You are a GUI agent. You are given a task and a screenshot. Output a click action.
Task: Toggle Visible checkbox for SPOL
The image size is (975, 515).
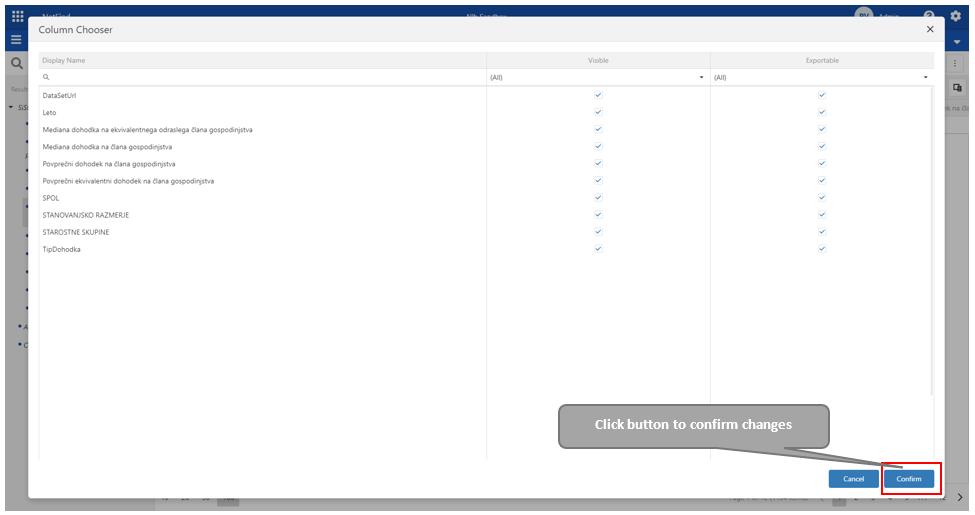pos(598,198)
